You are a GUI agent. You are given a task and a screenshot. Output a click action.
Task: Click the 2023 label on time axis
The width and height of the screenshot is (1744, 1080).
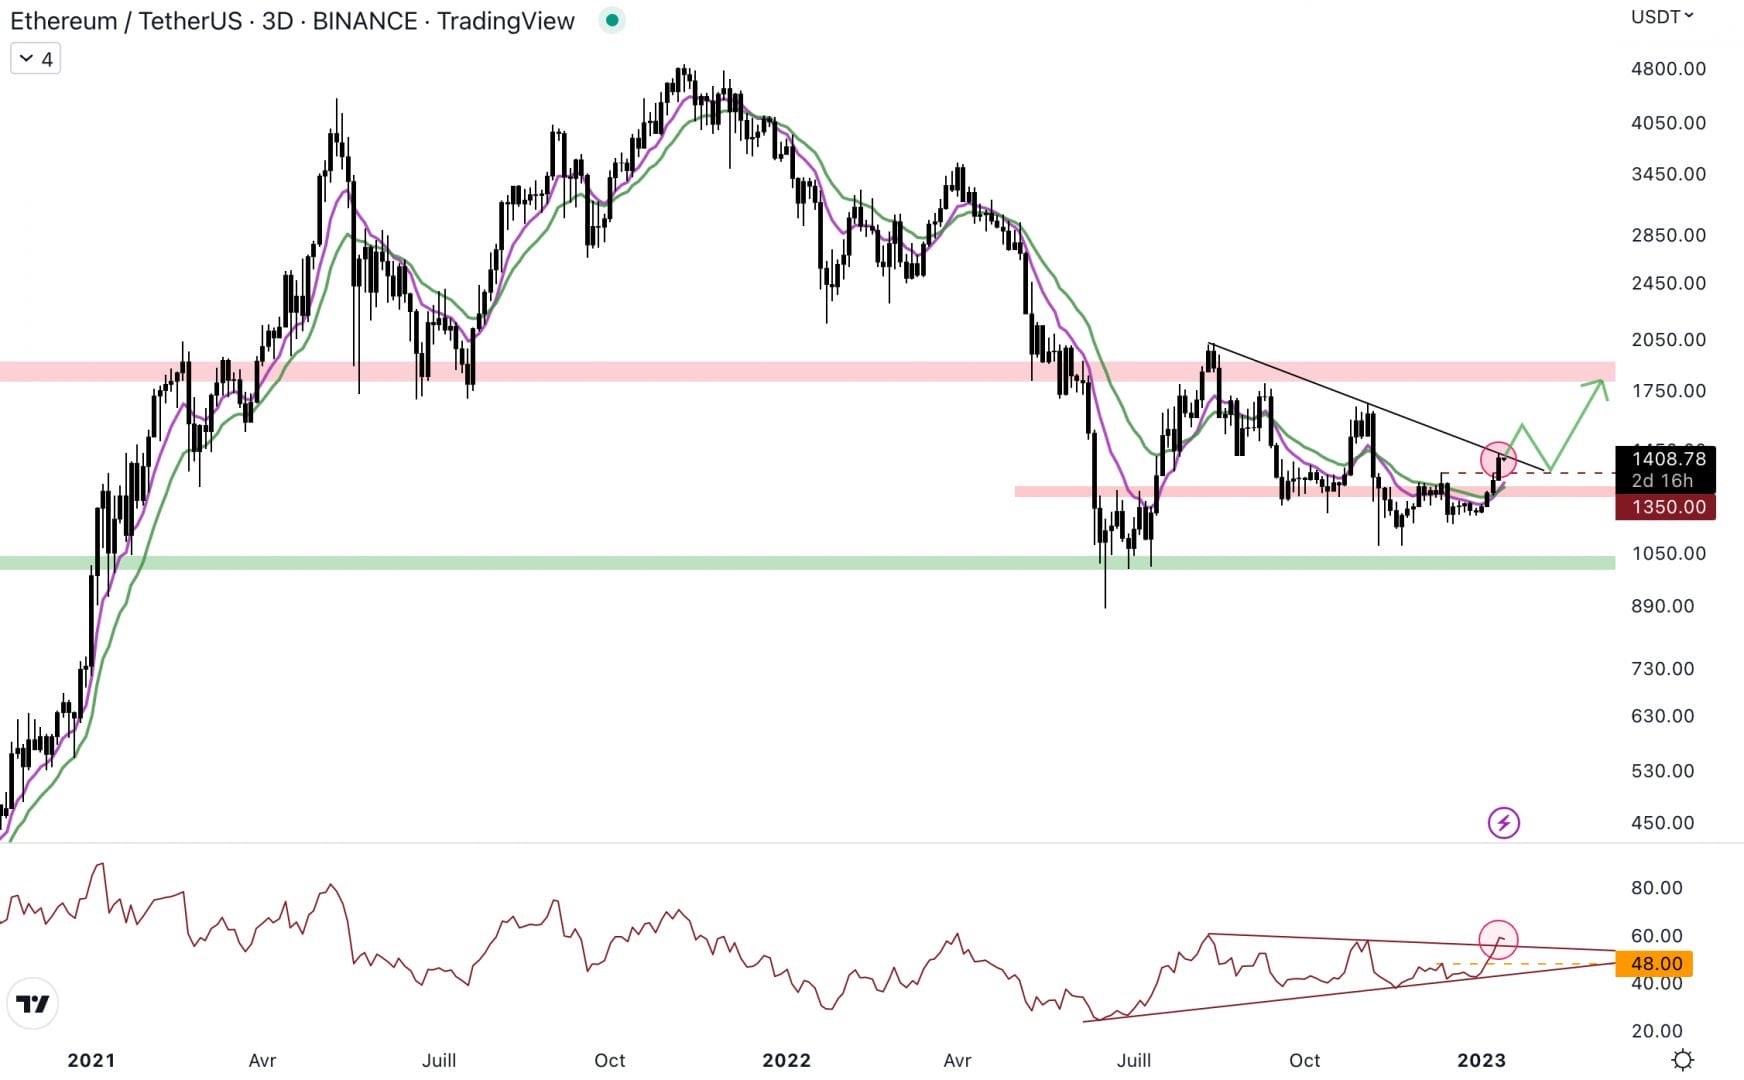pos(1480,1060)
